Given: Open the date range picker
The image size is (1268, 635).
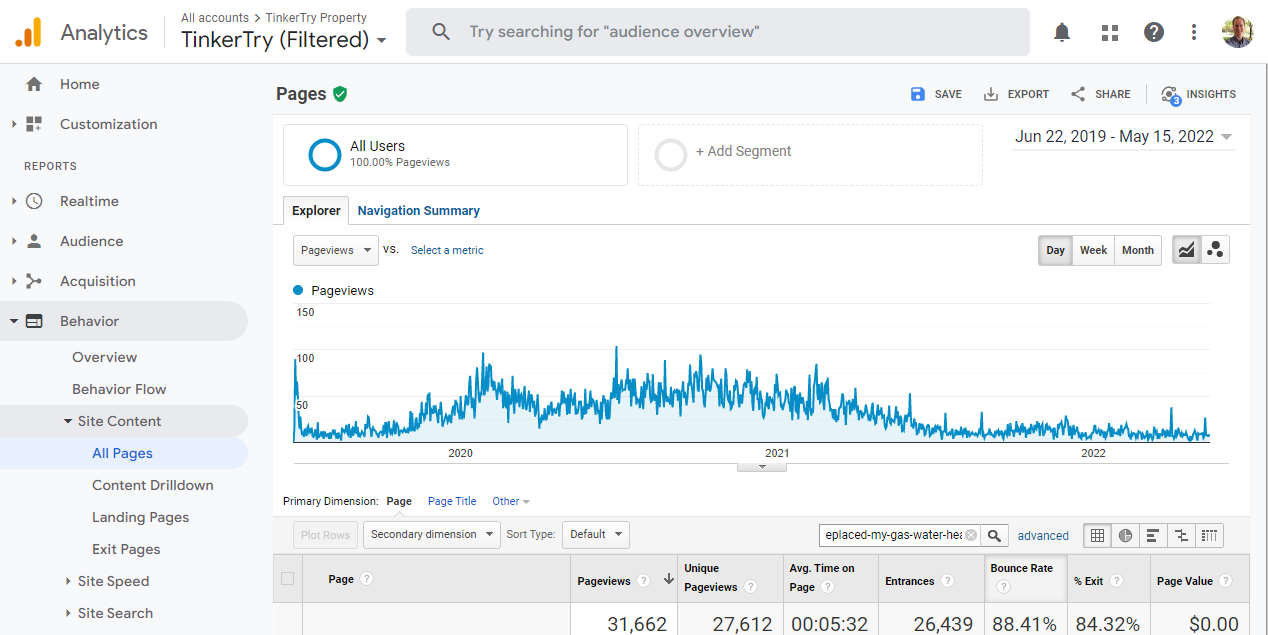Looking at the screenshot, I should click(x=1123, y=137).
